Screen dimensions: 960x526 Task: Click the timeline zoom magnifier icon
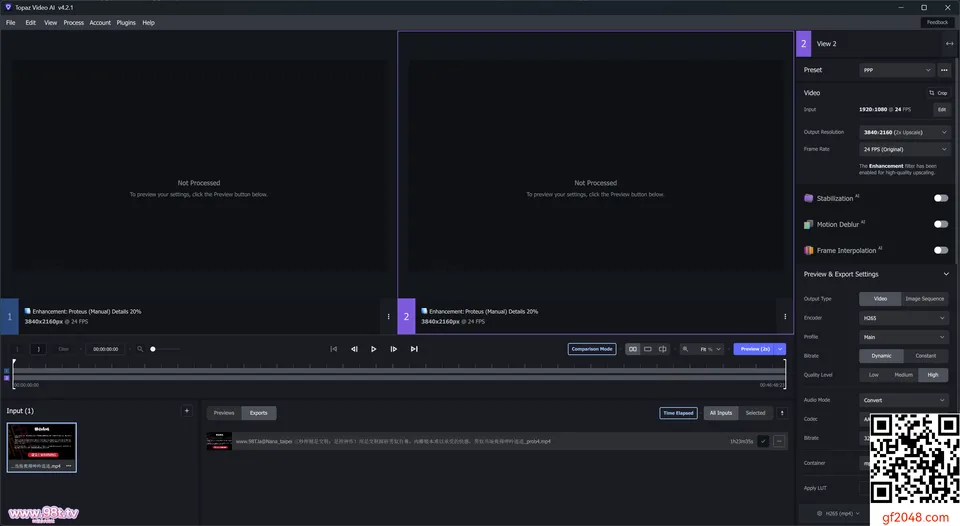(140, 349)
